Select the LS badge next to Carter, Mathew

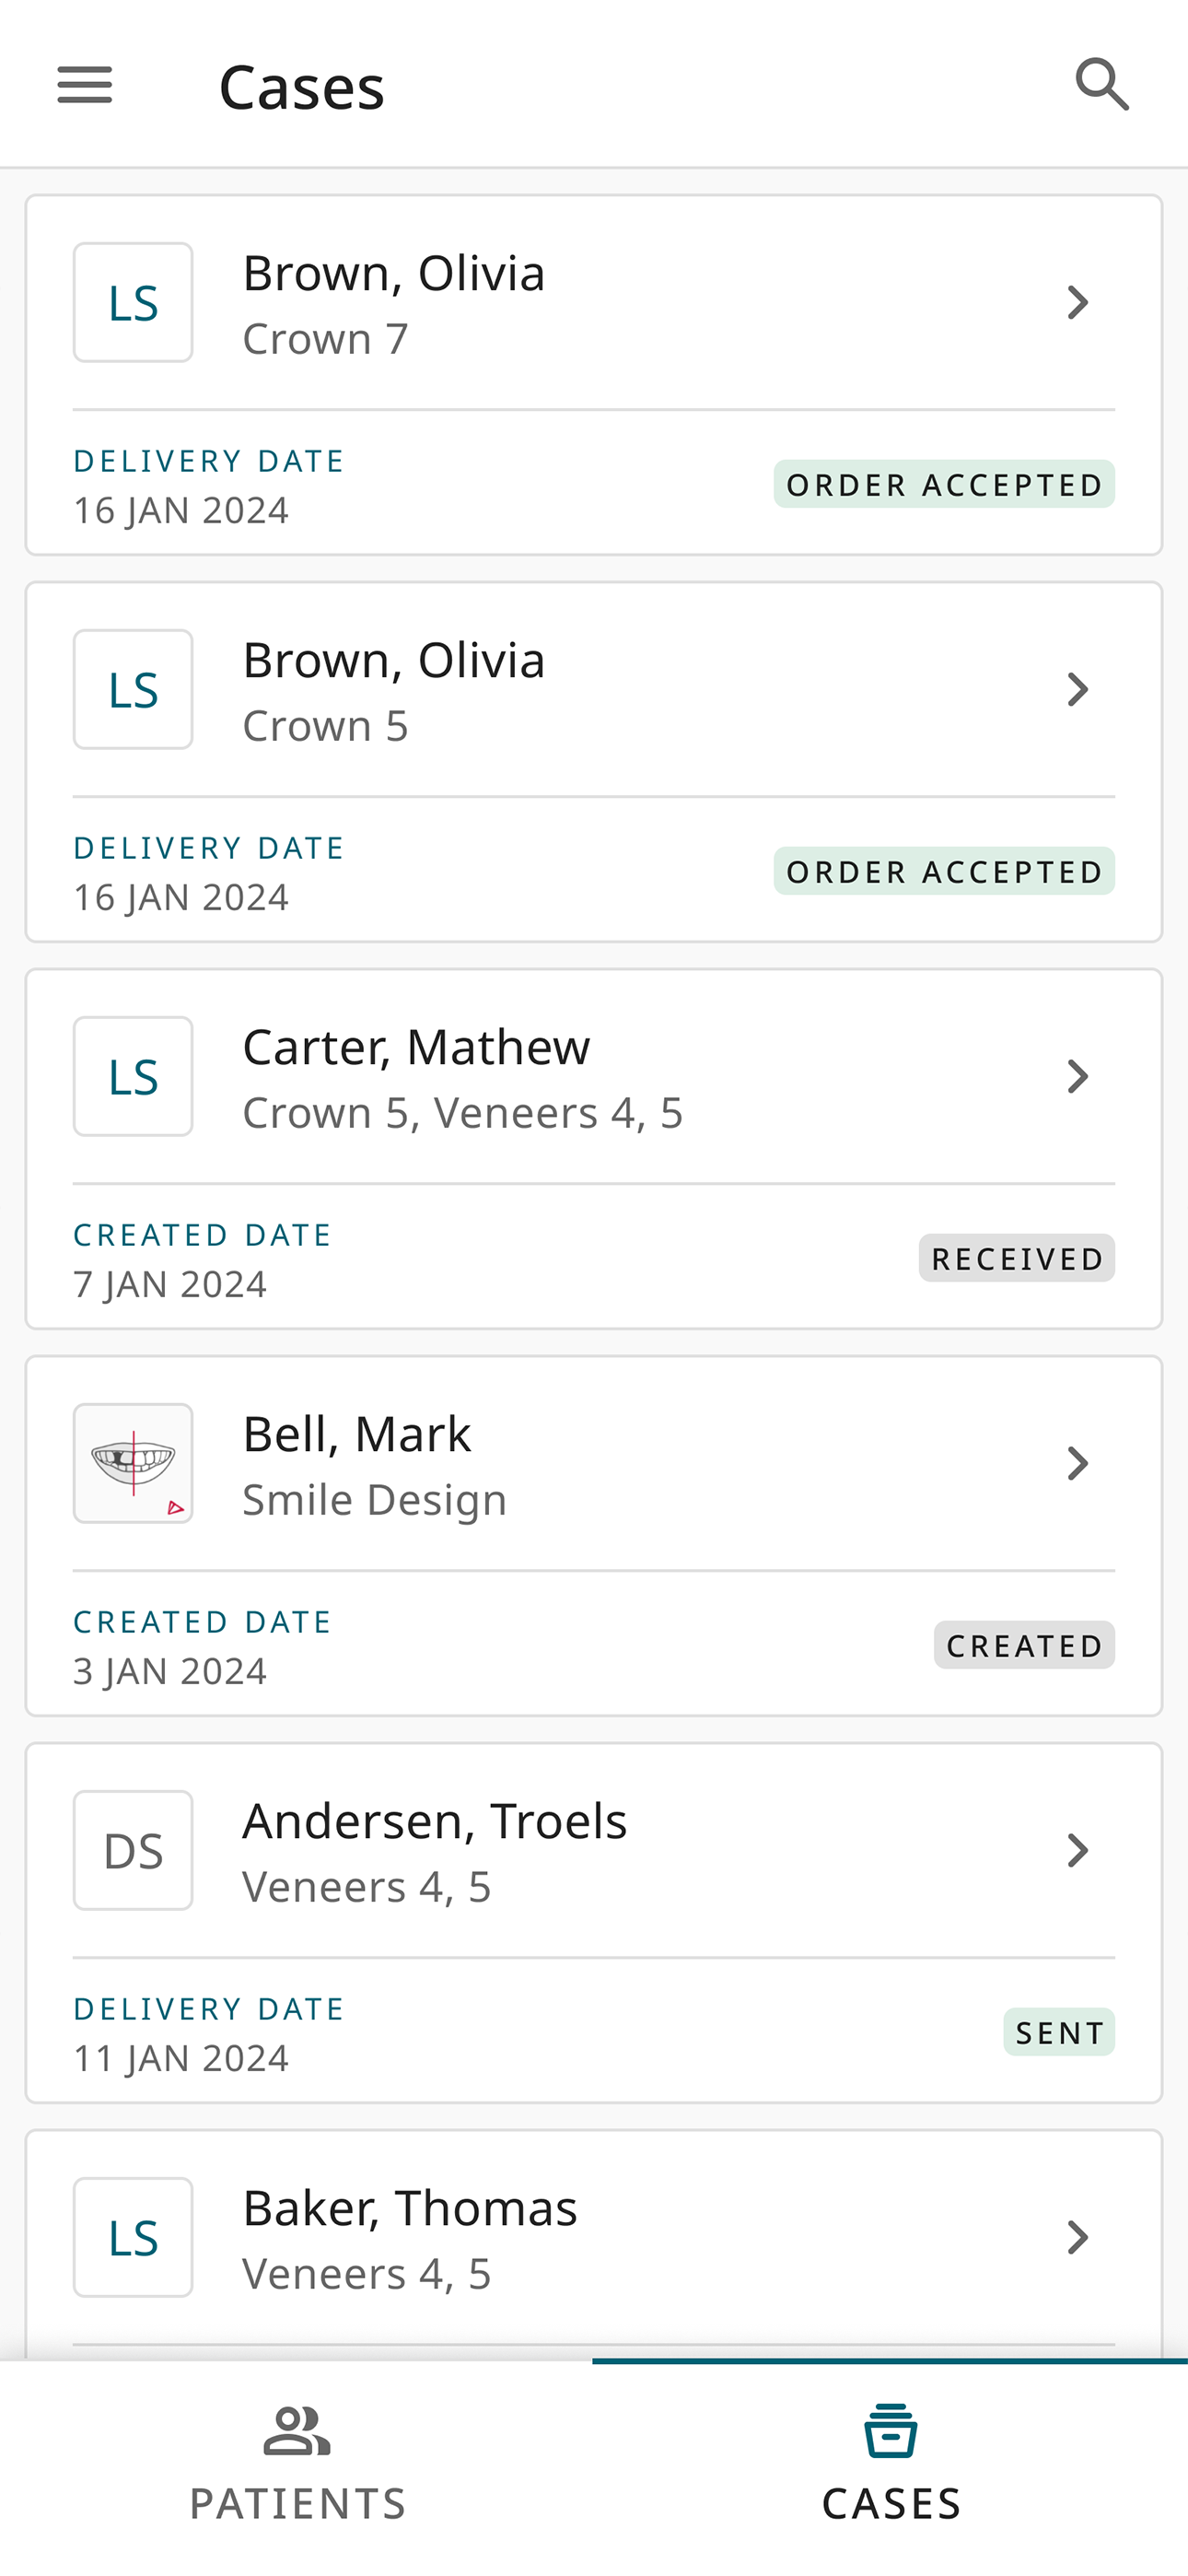point(133,1076)
